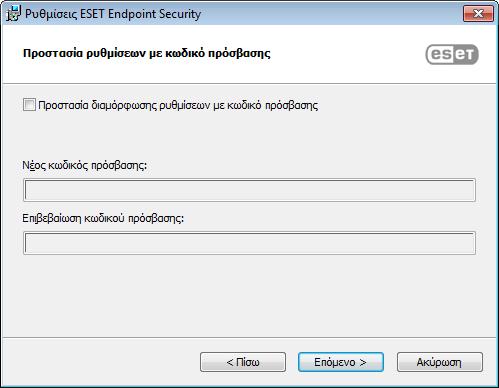499x388 pixels.
Task: Click the installer icon in the title bar
Action: 14,13
